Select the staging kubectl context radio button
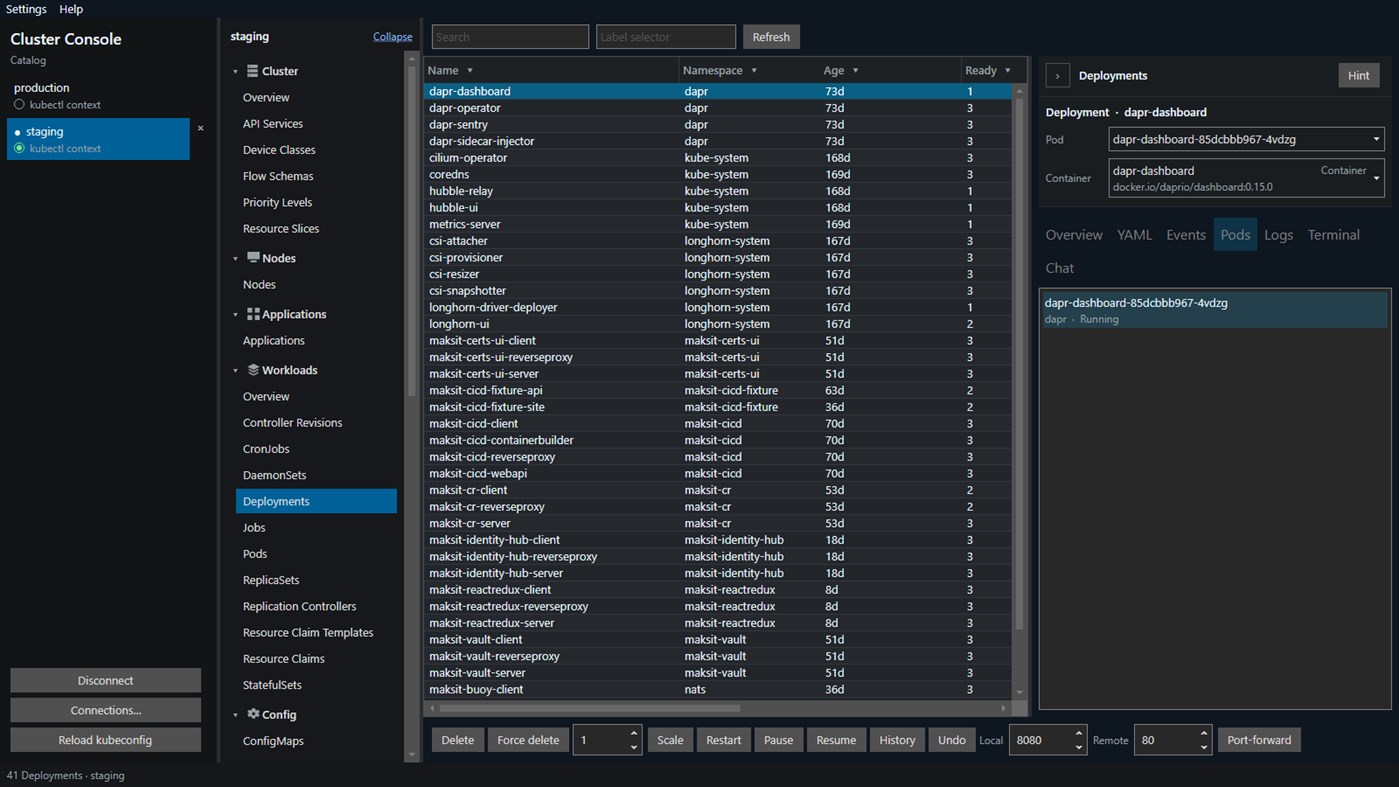The height and width of the screenshot is (787, 1399). point(19,148)
